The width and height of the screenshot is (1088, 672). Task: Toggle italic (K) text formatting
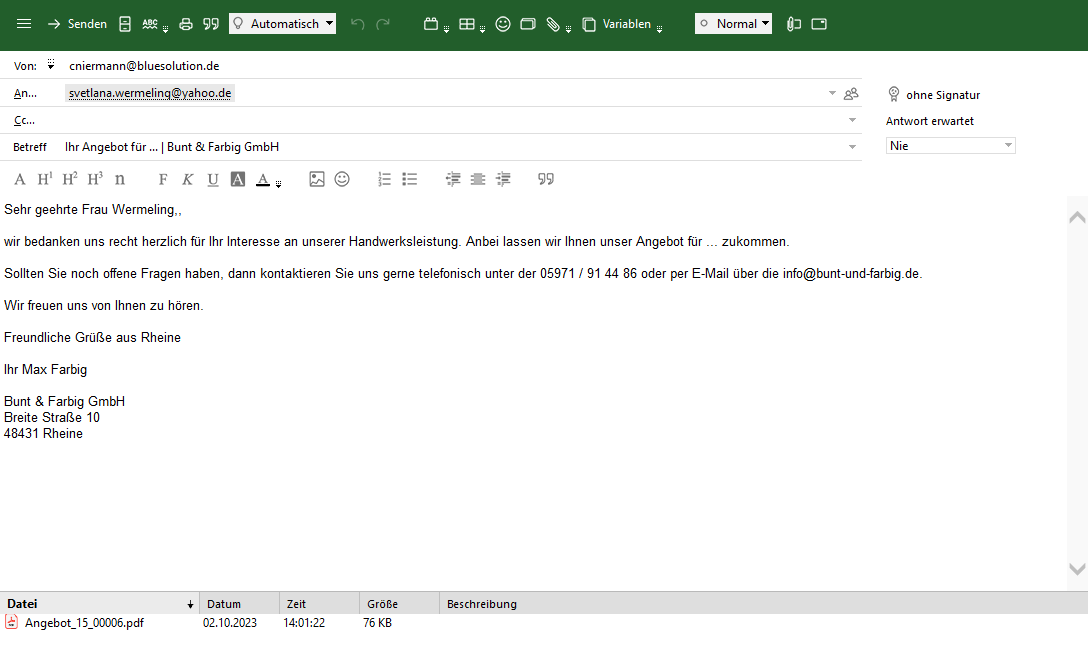[x=187, y=179]
